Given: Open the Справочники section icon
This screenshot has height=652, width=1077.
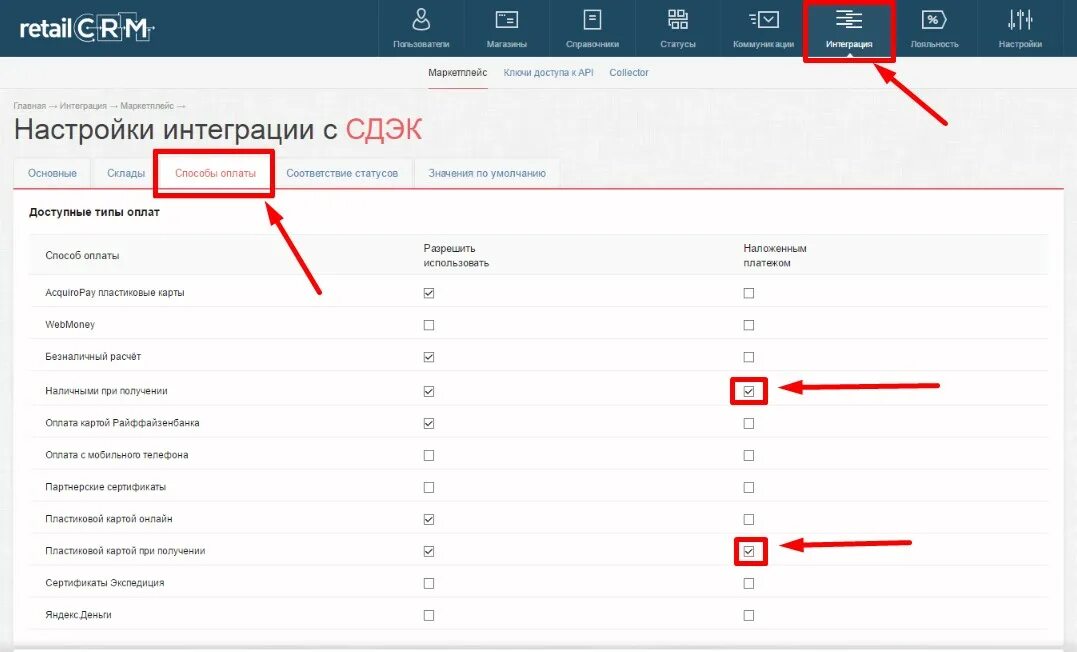Looking at the screenshot, I should (592, 20).
